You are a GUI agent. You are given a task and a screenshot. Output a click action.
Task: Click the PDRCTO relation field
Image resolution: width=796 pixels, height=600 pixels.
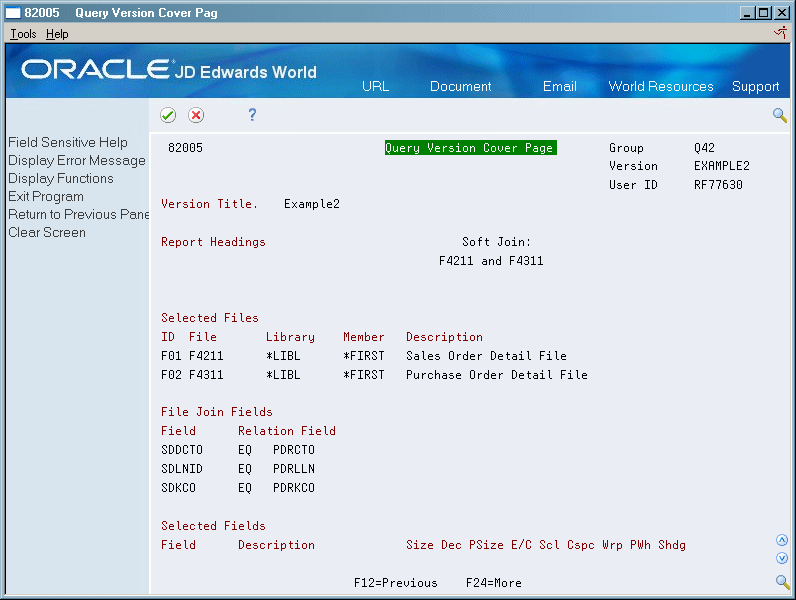click(x=294, y=450)
